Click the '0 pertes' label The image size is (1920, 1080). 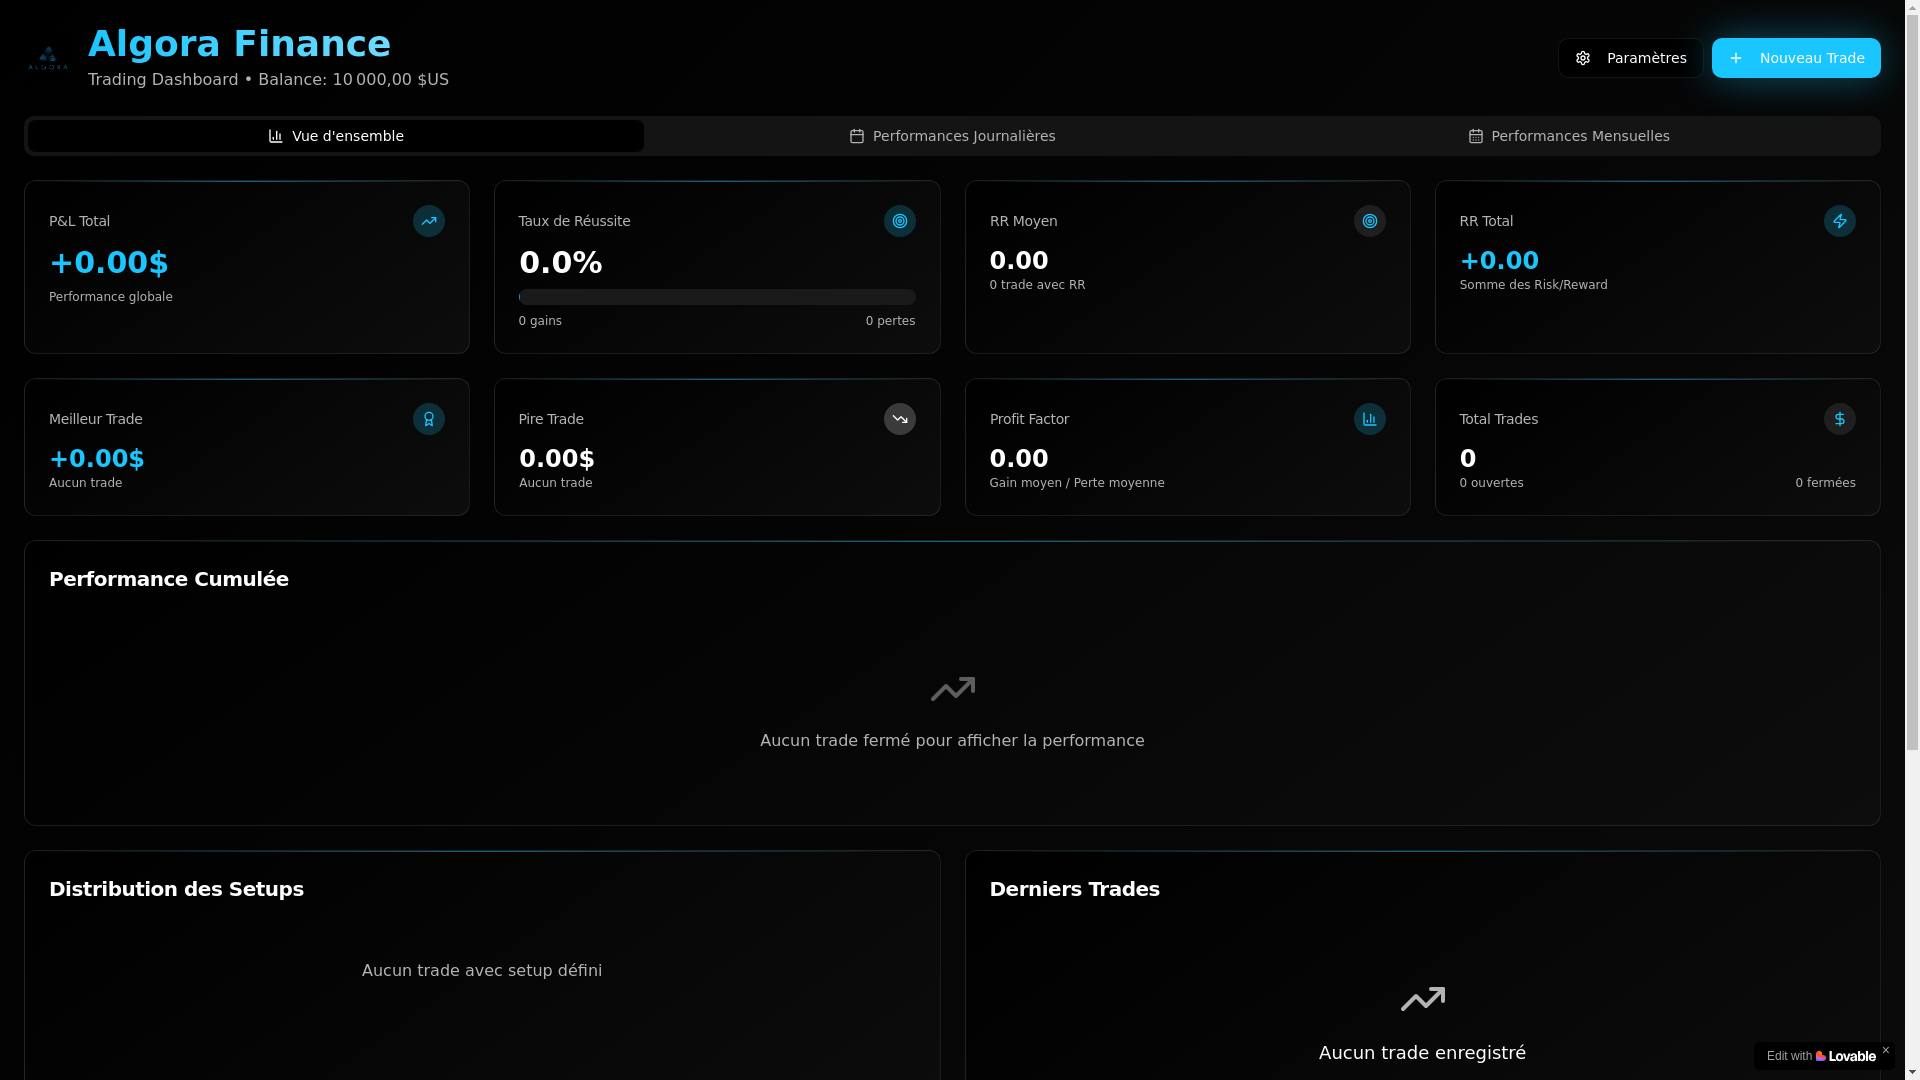[890, 321]
